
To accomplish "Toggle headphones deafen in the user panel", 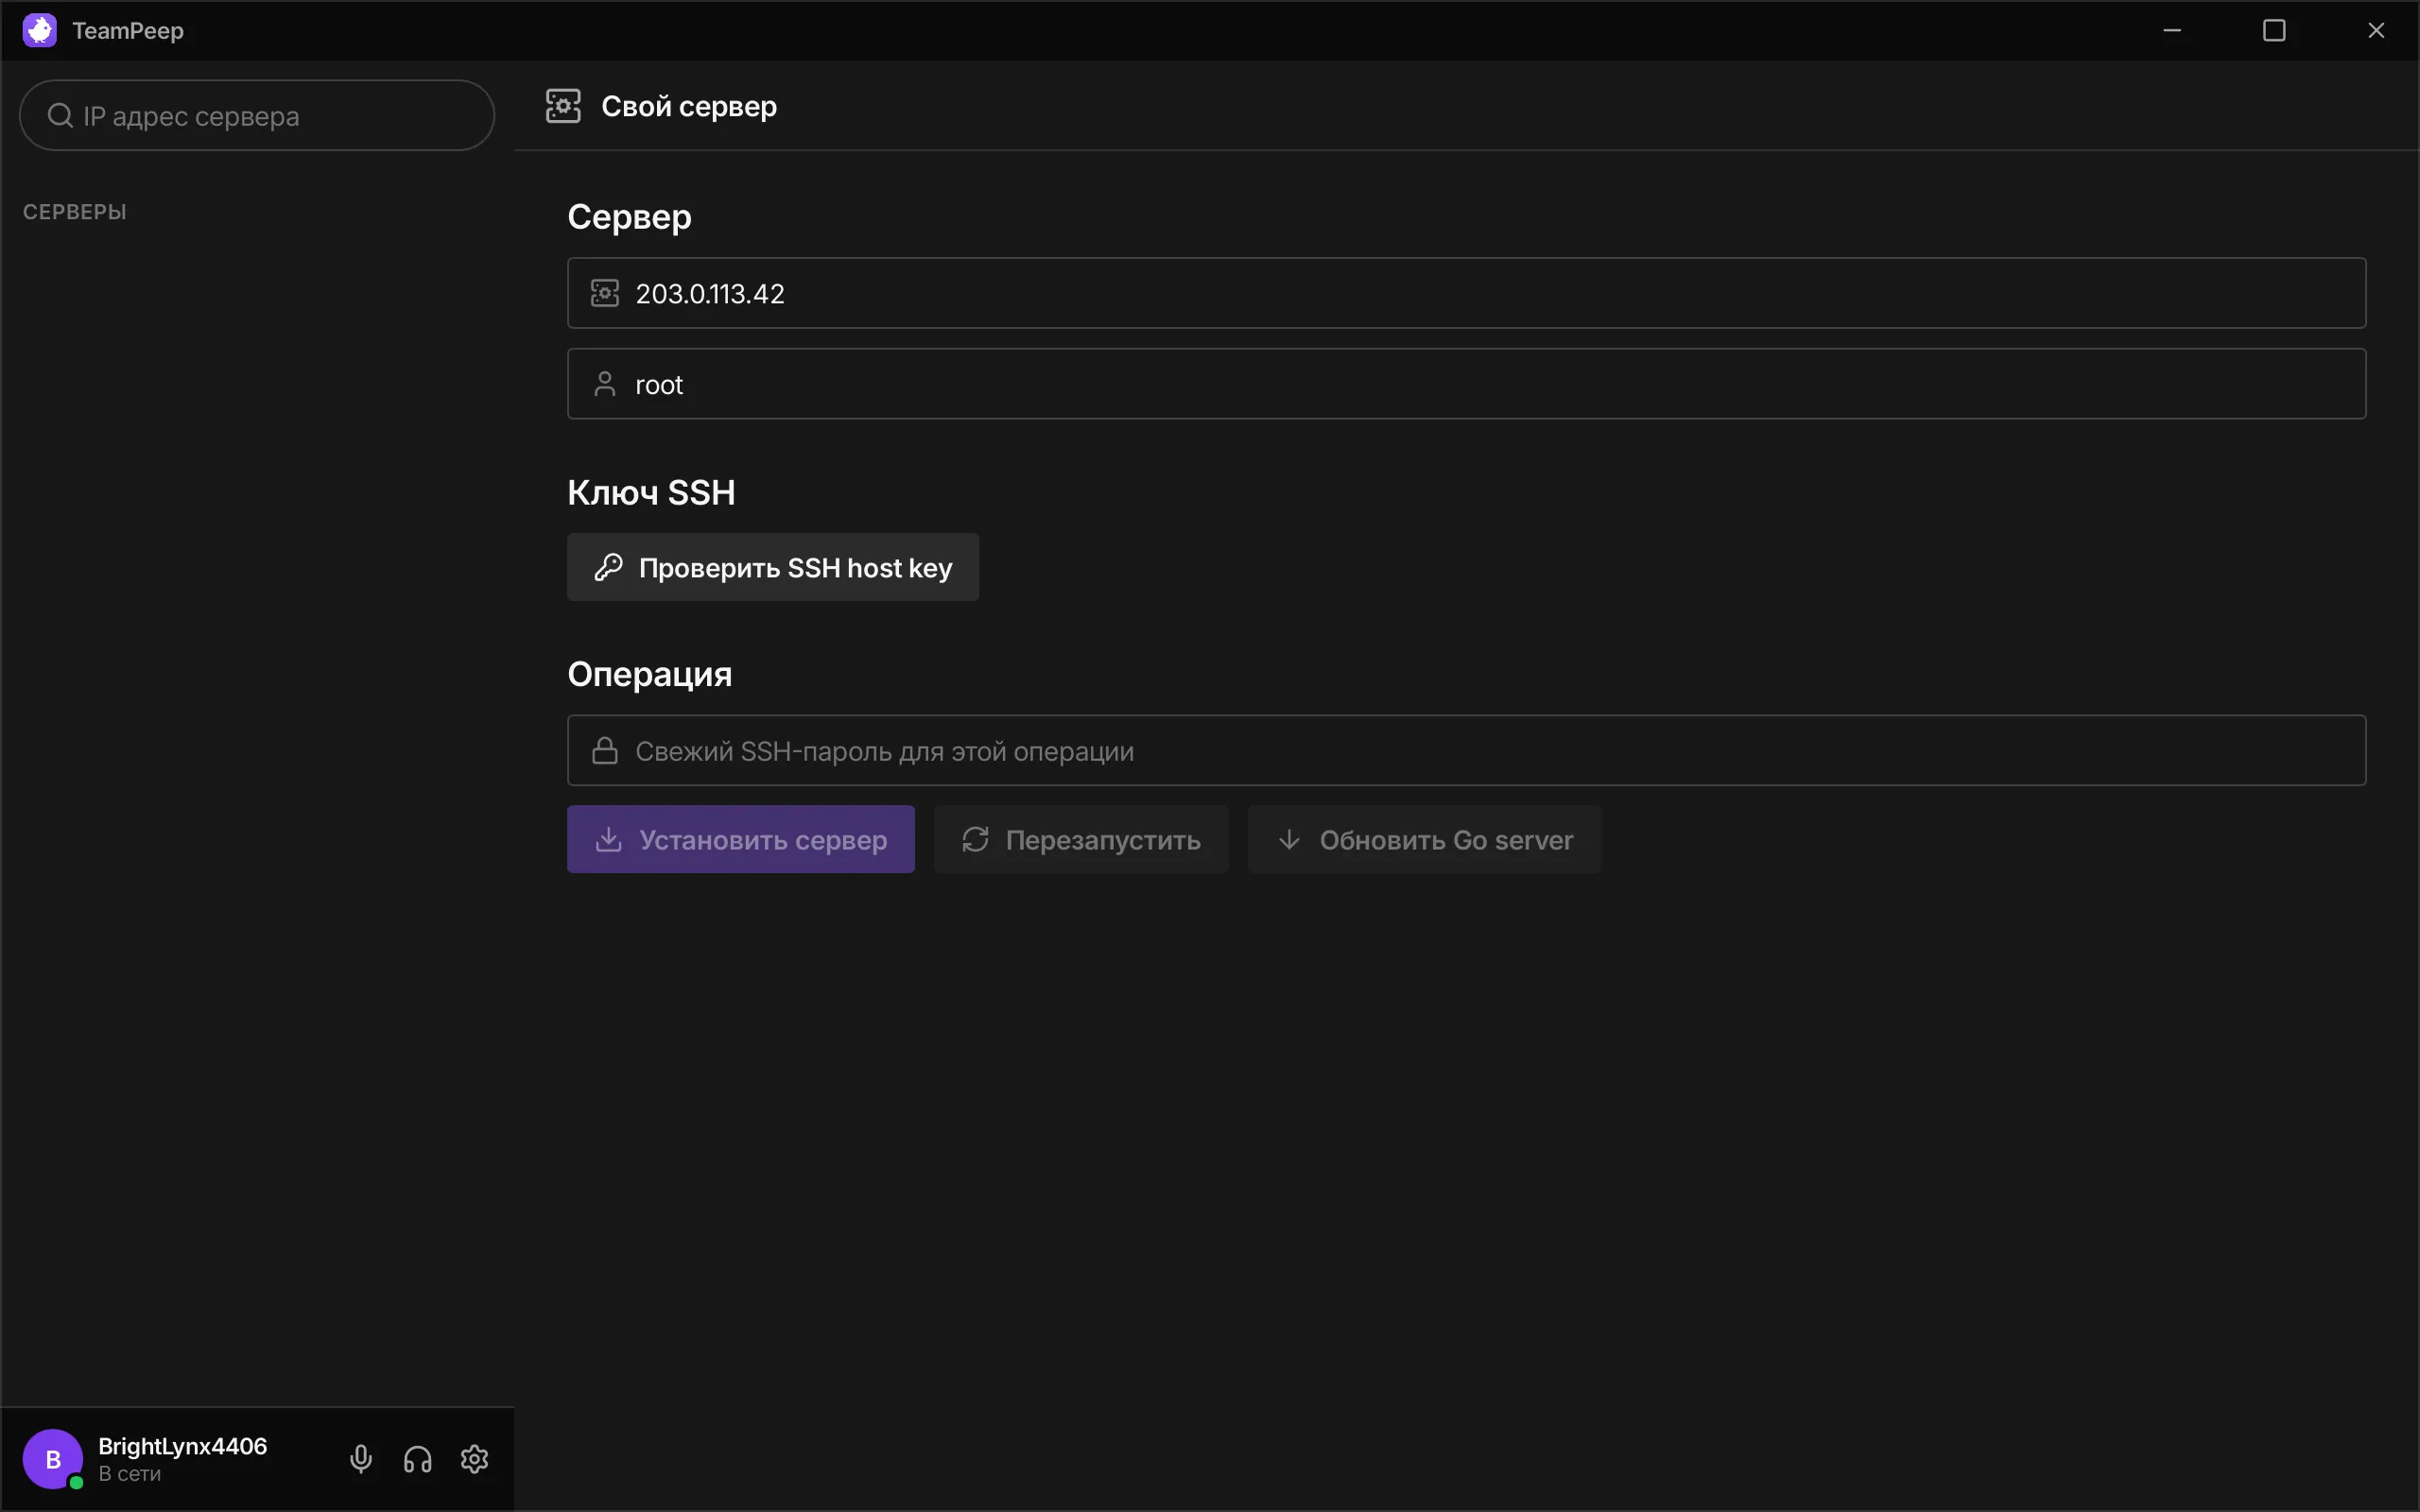I will click(418, 1459).
